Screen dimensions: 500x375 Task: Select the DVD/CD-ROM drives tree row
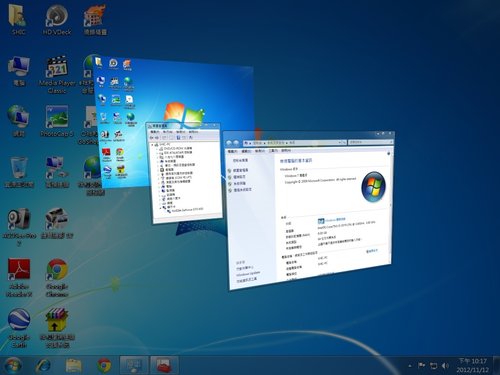(x=176, y=149)
